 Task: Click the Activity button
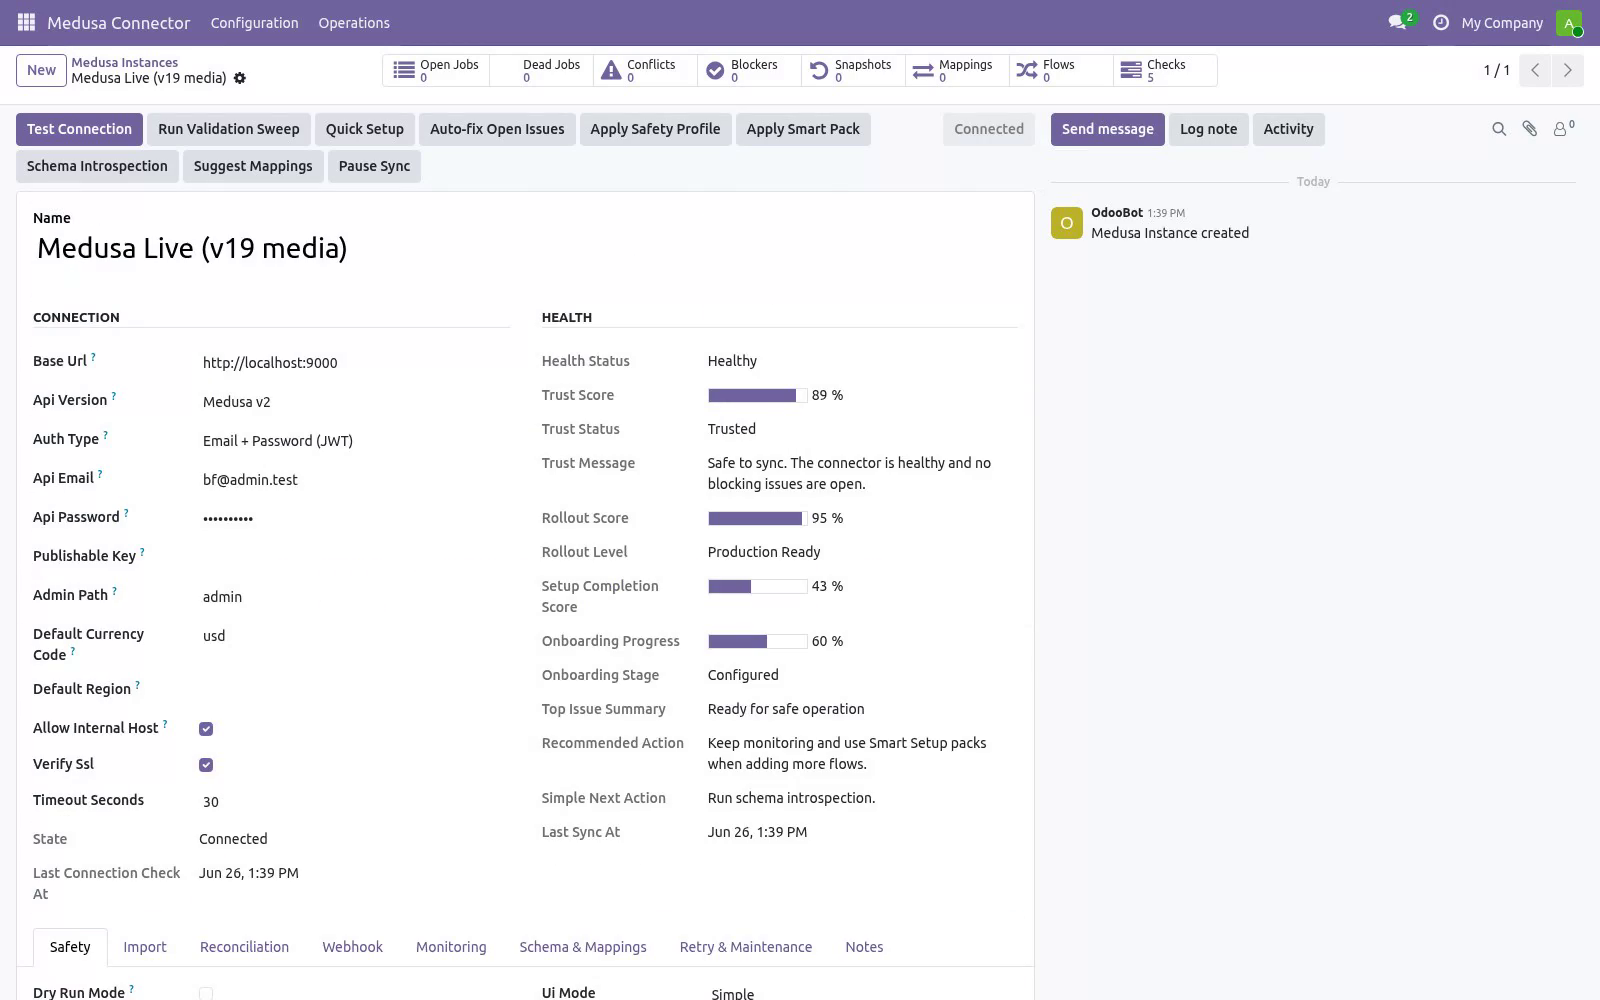tap(1288, 129)
